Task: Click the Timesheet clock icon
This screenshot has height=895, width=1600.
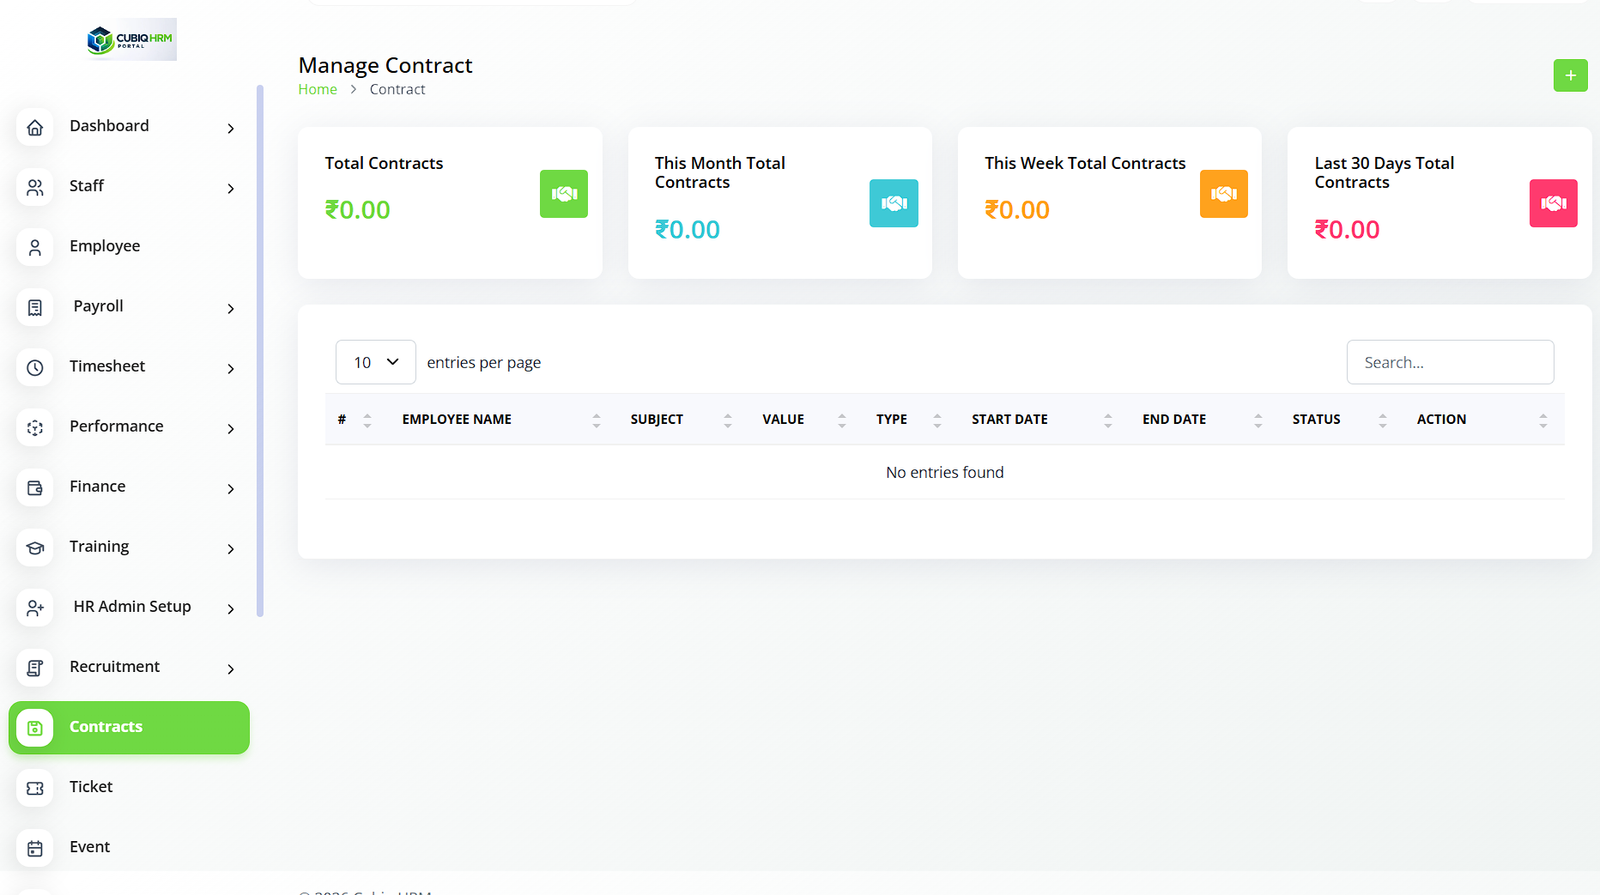Action: (35, 368)
